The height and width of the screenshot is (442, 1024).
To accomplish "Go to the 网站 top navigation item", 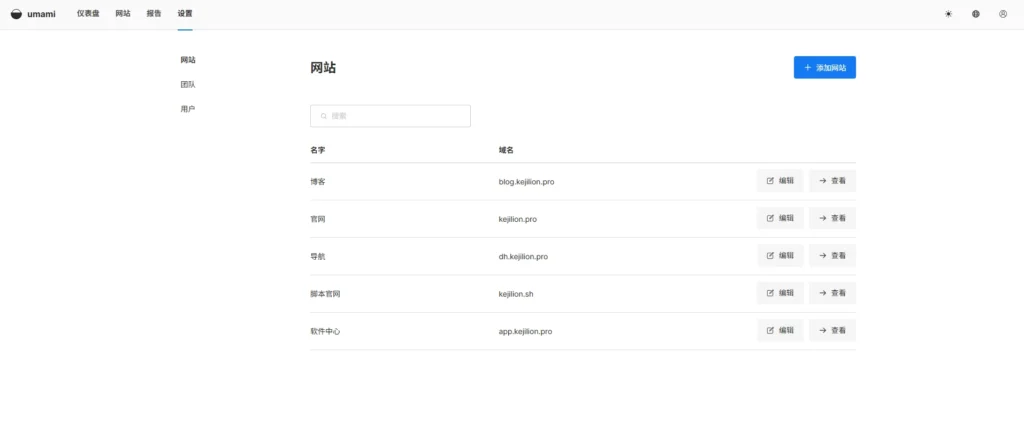I will pos(122,14).
